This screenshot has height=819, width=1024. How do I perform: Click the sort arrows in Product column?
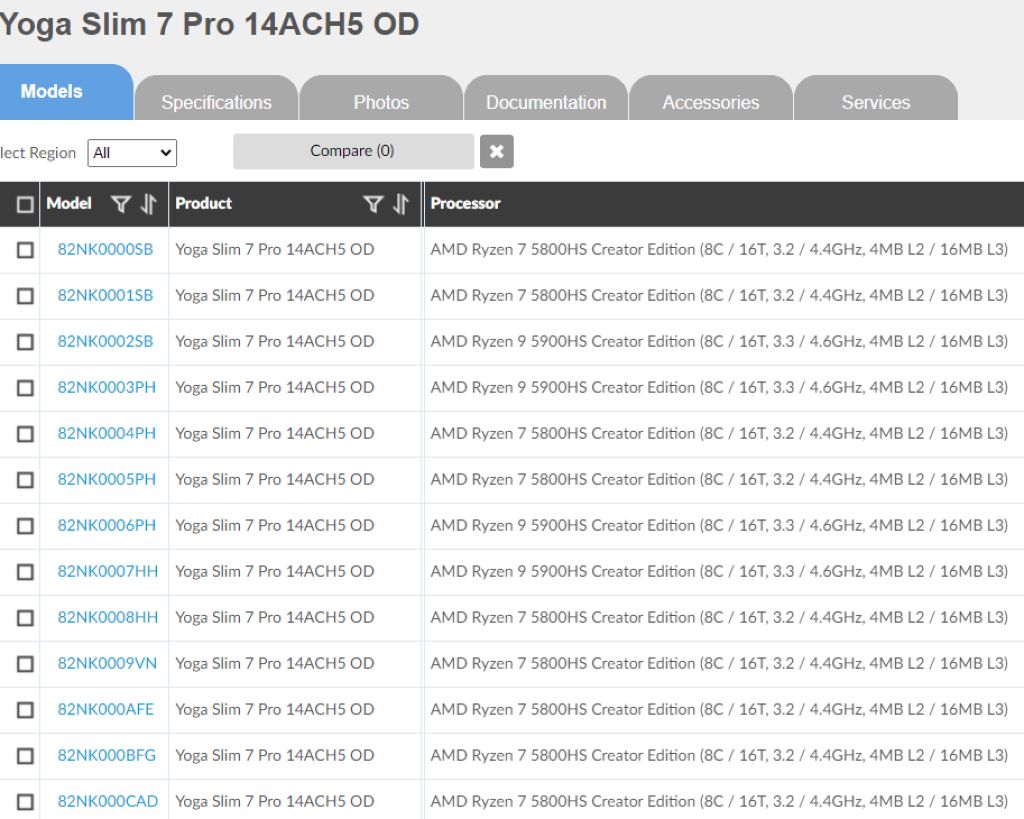[x=401, y=204]
